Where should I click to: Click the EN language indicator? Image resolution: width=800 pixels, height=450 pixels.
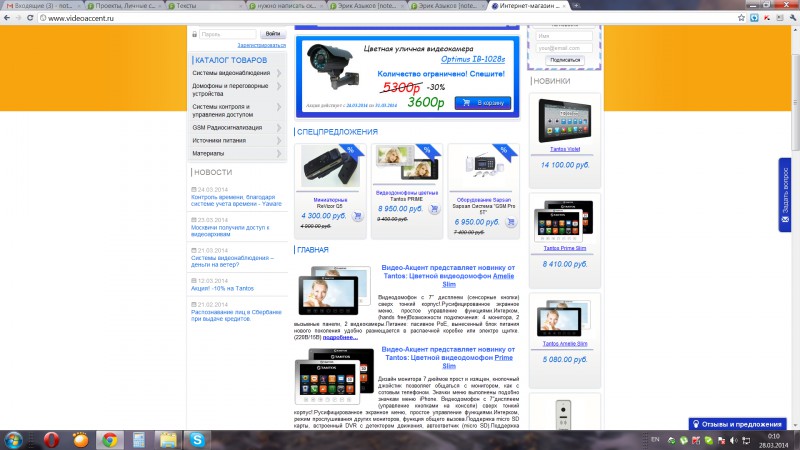tap(655, 440)
